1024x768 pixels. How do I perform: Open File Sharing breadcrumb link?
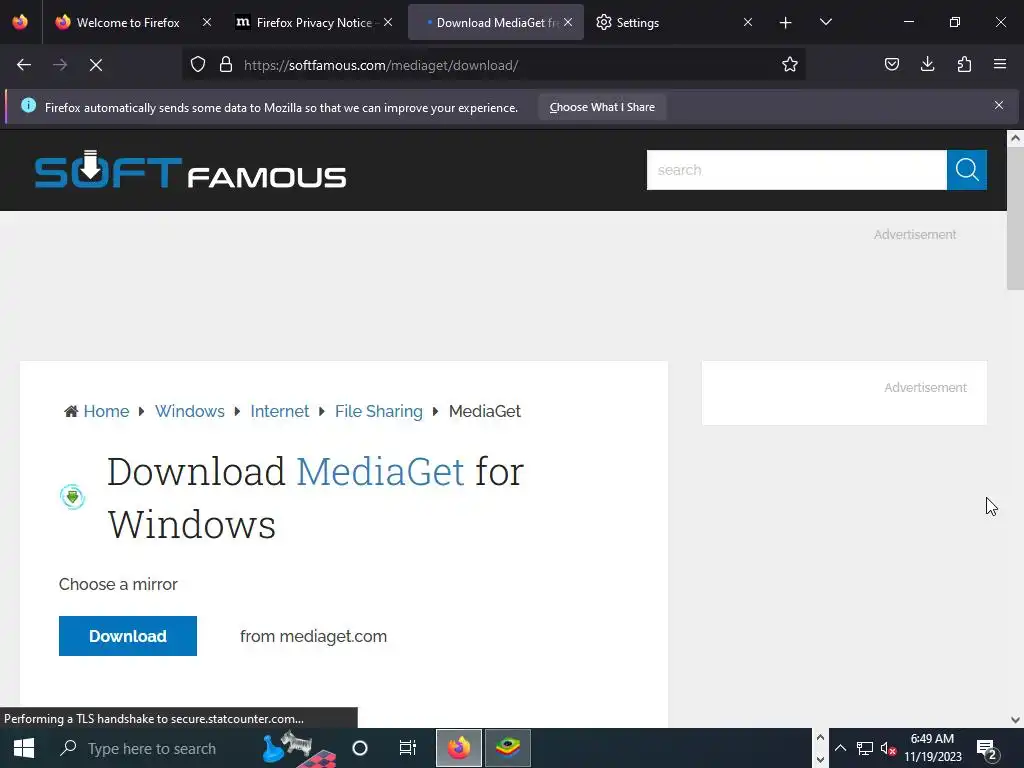379,411
